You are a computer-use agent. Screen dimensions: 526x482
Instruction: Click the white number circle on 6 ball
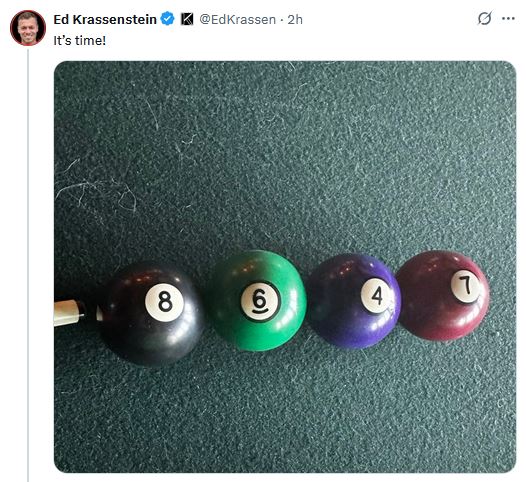(x=260, y=301)
